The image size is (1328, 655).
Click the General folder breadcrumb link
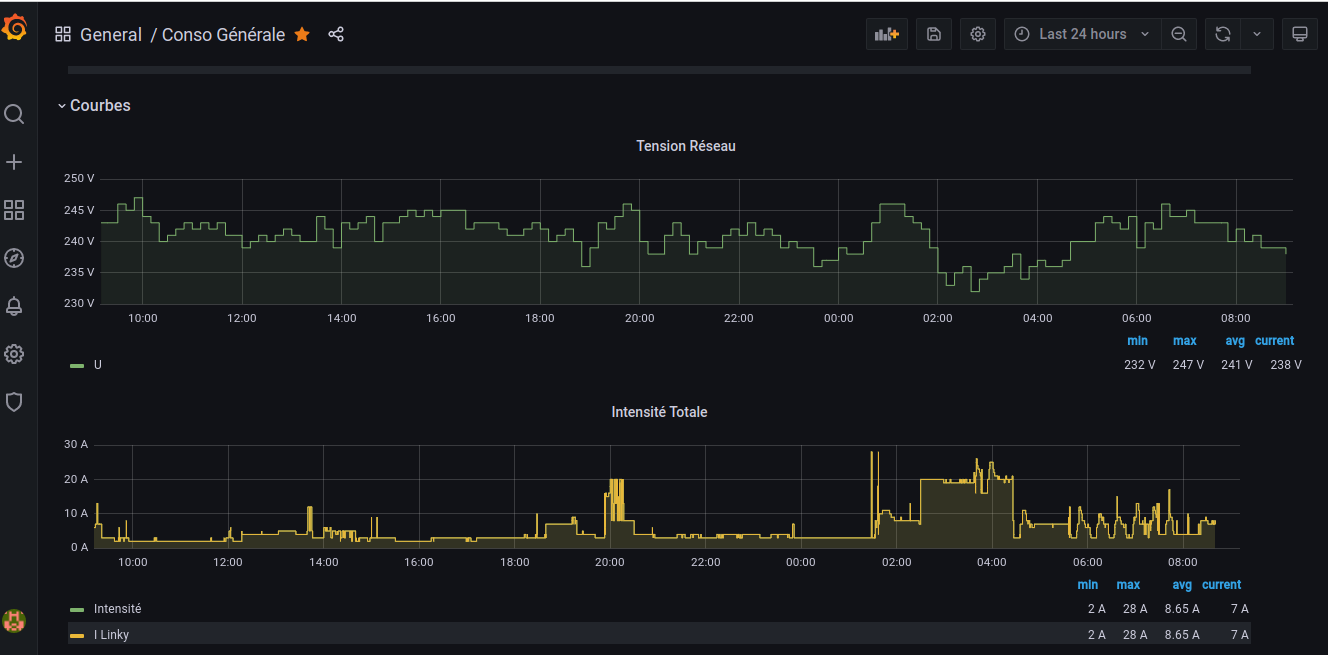pyautogui.click(x=110, y=35)
